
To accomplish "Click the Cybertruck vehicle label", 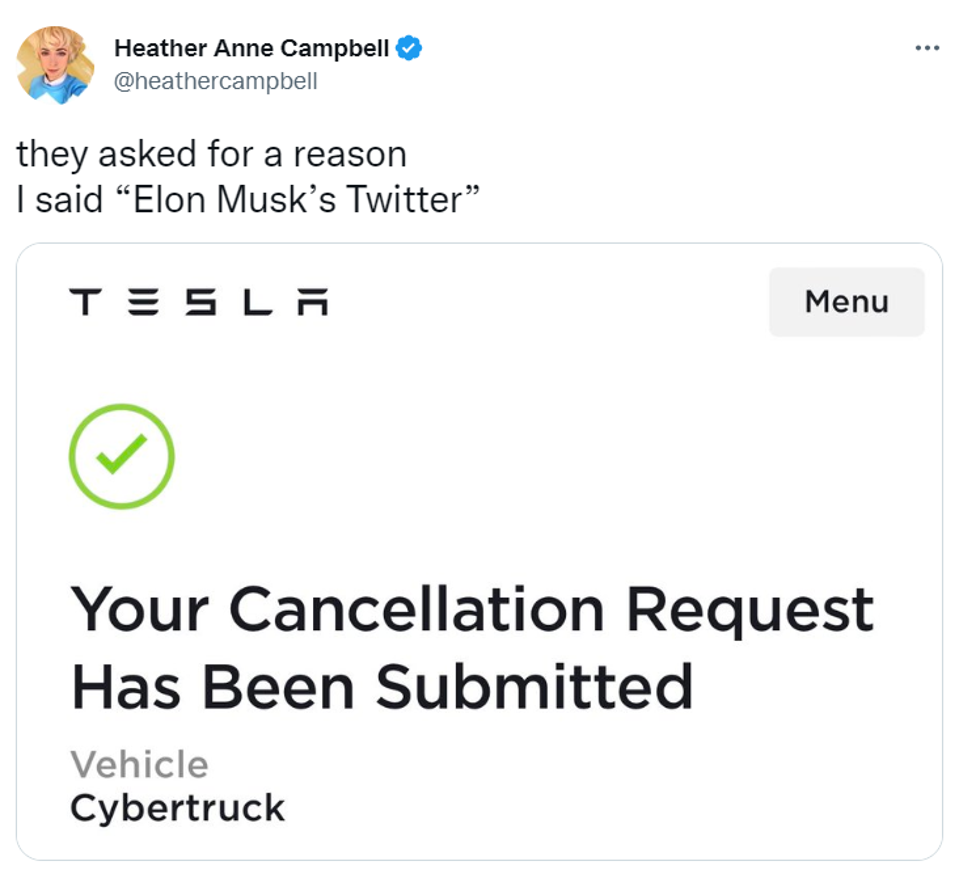I will (176, 808).
